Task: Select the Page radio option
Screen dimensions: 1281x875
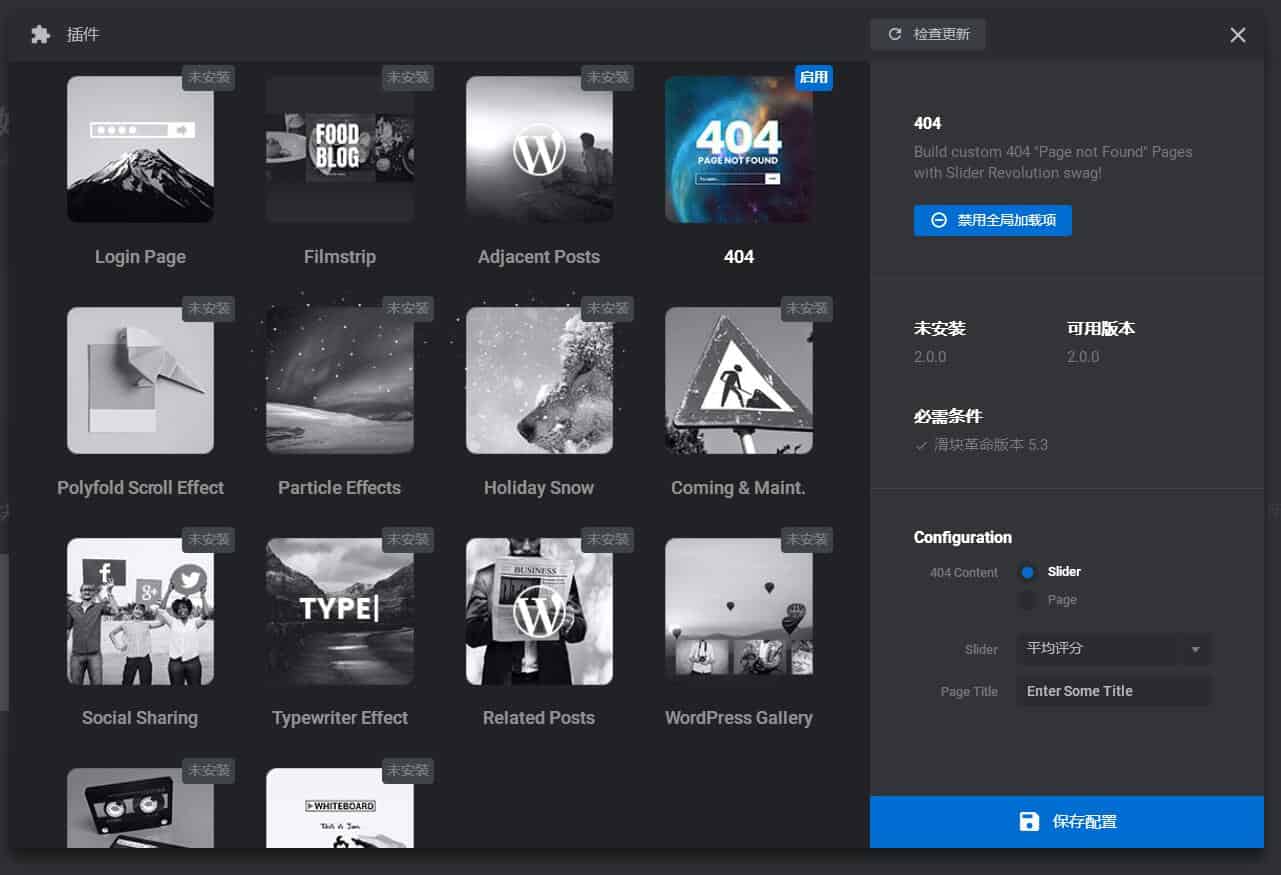Action: pos(1027,600)
